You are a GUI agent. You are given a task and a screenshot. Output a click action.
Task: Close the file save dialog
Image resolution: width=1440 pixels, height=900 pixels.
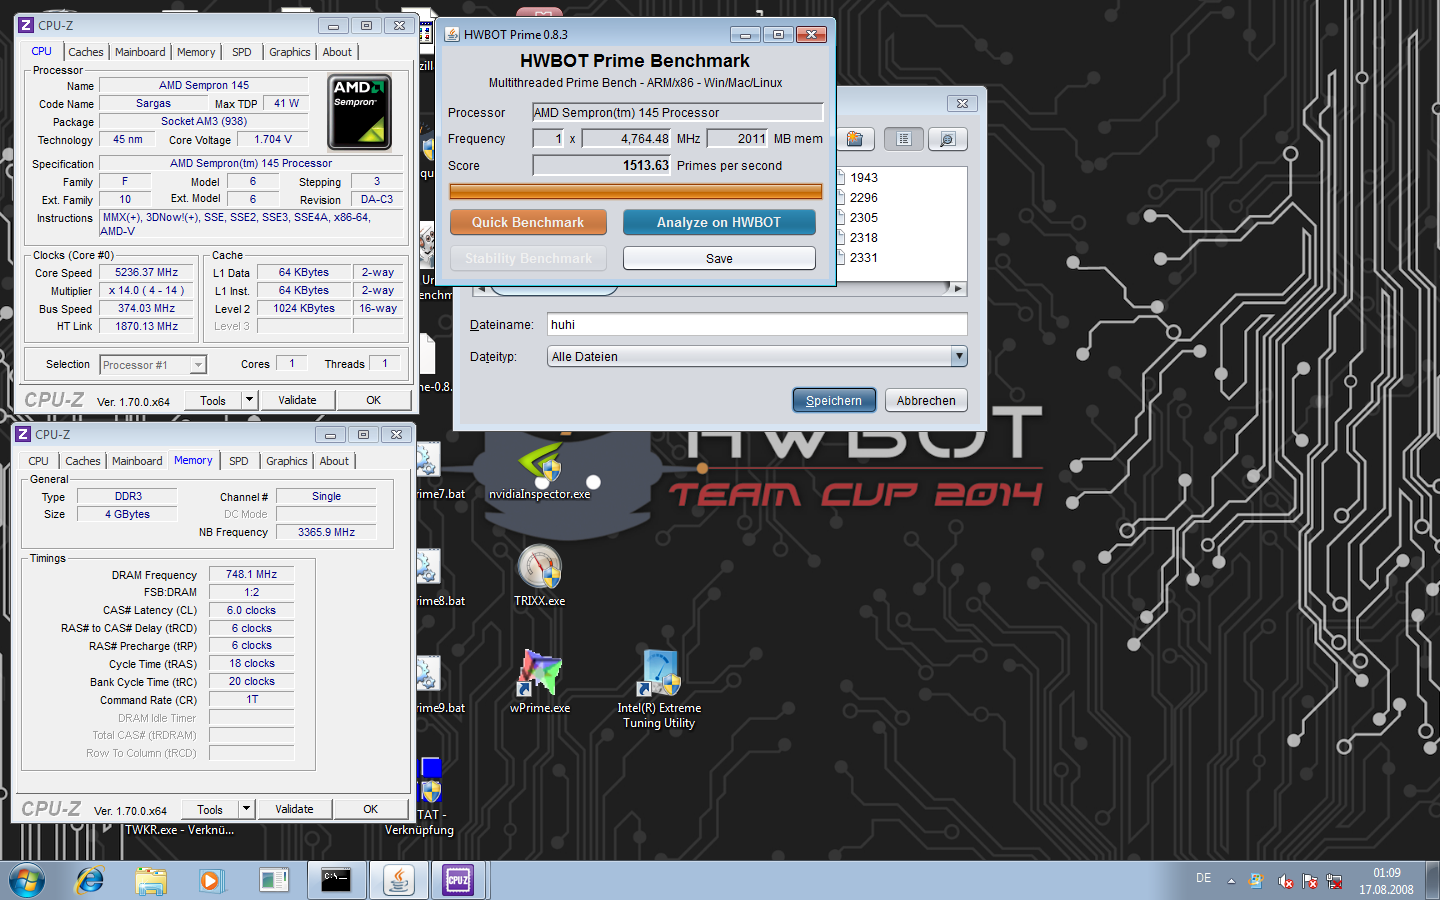[x=962, y=103]
